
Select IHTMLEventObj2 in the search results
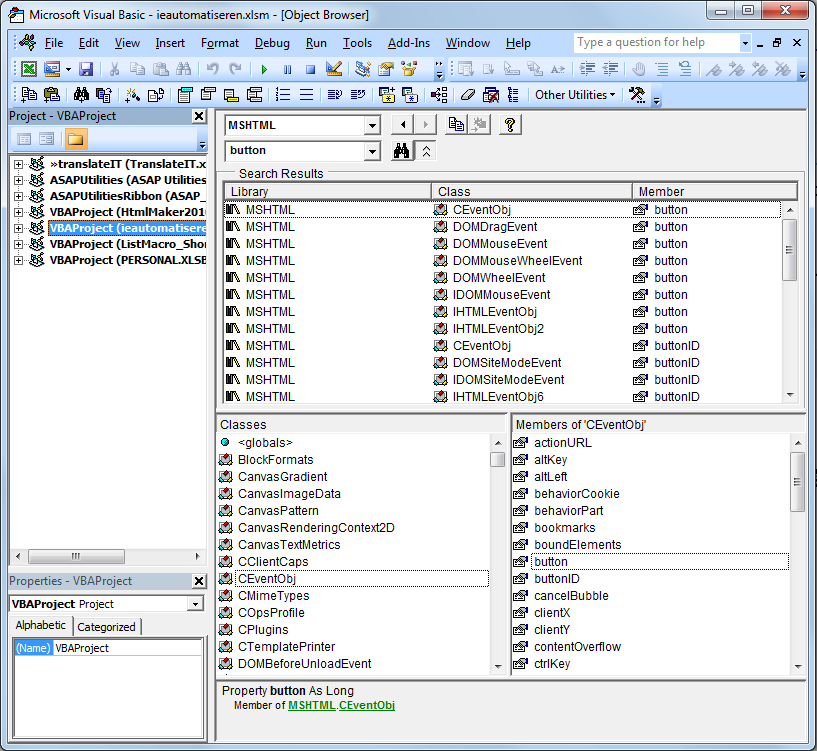502,329
